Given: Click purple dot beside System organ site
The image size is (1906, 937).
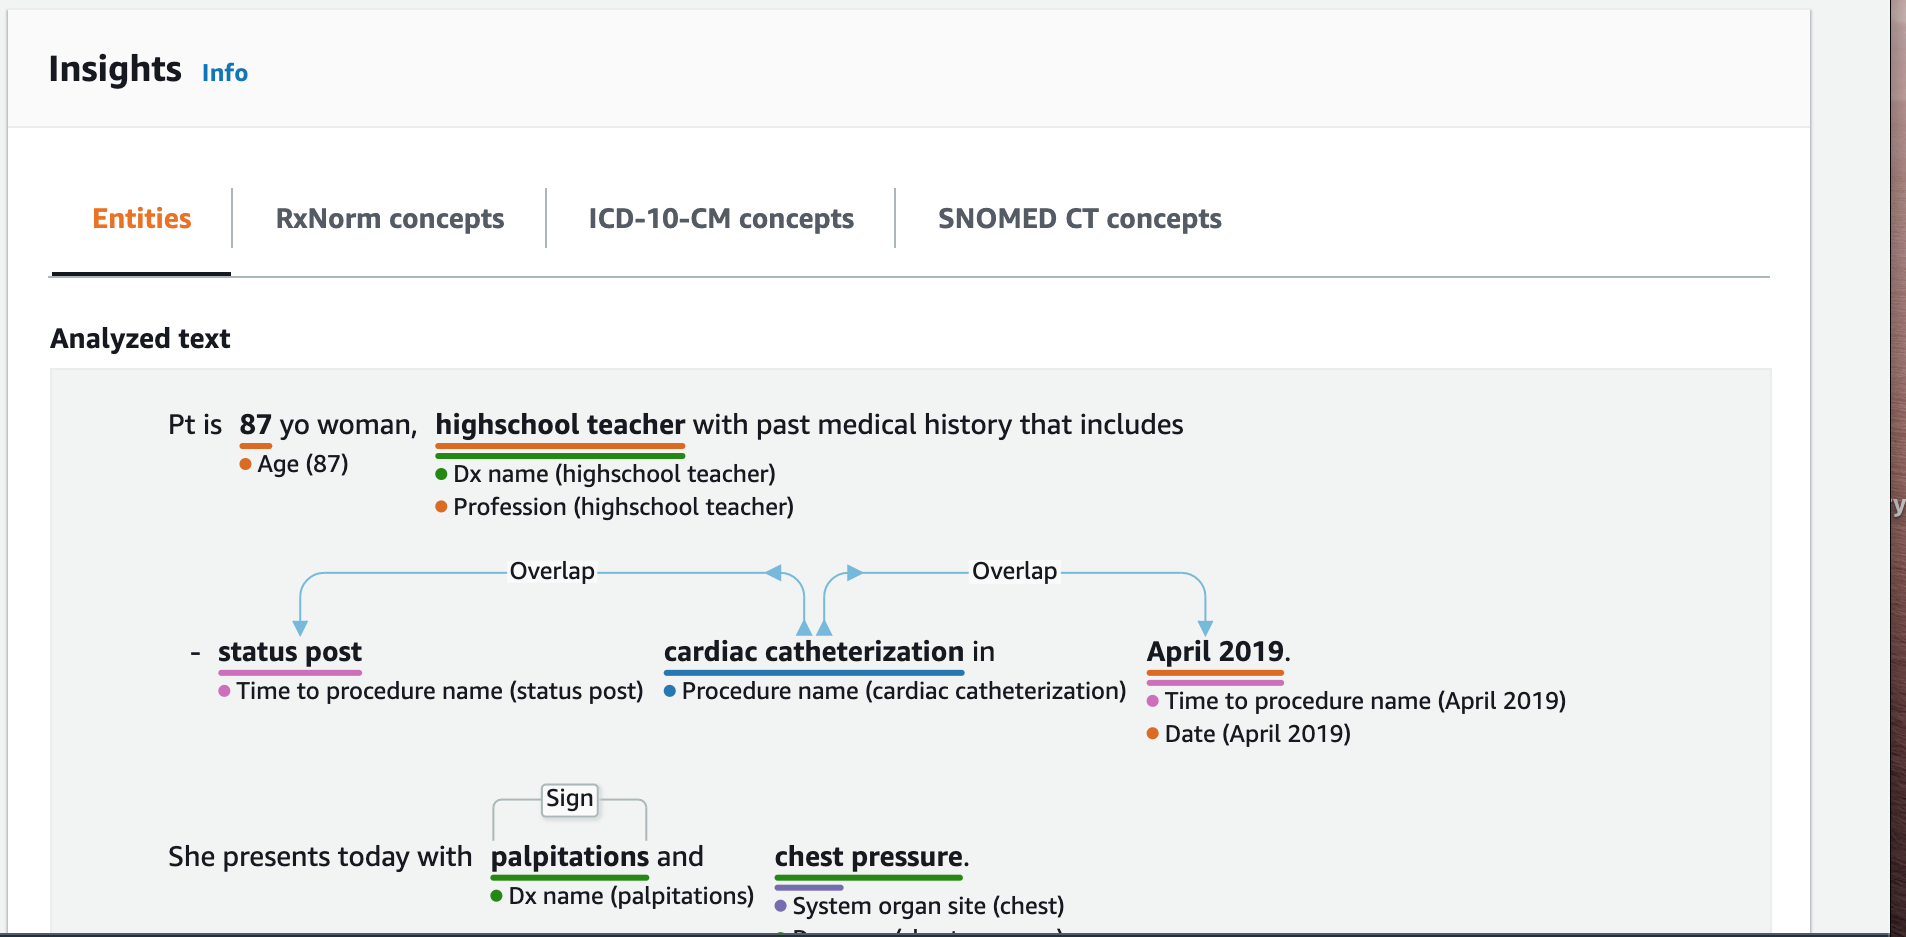Looking at the screenshot, I should pyautogui.click(x=781, y=906).
